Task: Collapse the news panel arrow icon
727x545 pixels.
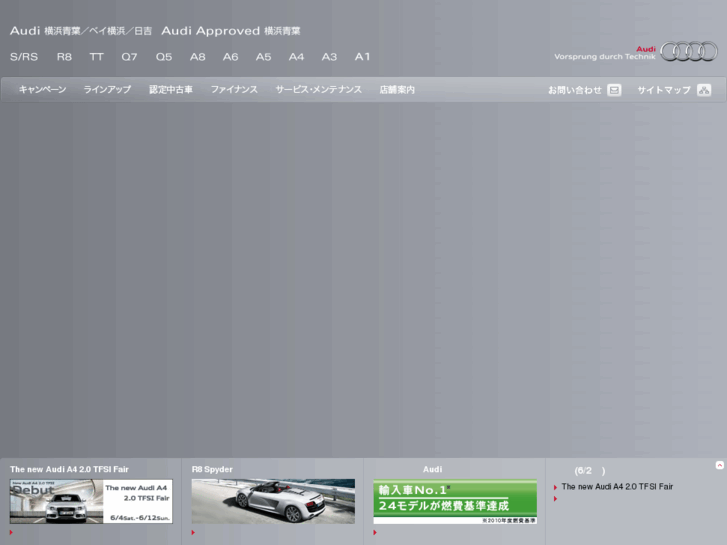Action: click(x=720, y=465)
